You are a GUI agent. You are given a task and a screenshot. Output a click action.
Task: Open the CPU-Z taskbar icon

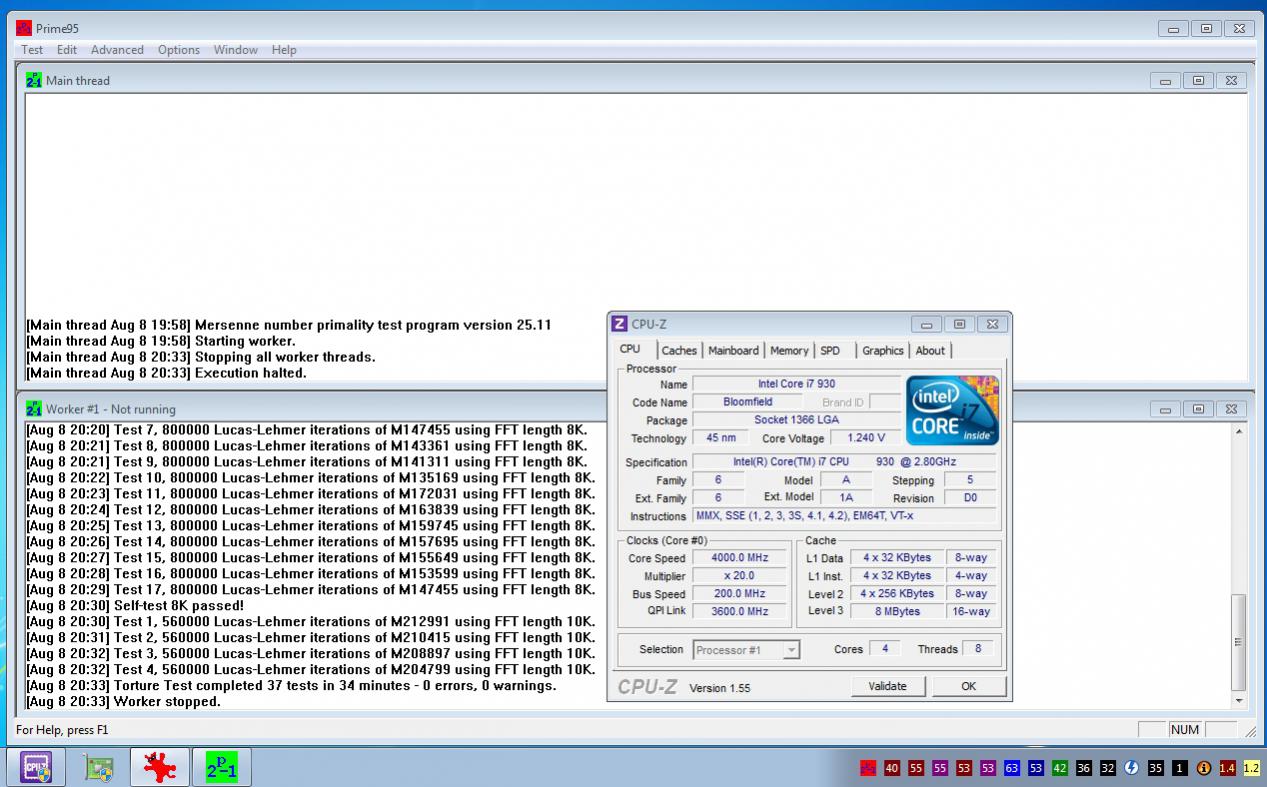pyautogui.click(x=36, y=767)
